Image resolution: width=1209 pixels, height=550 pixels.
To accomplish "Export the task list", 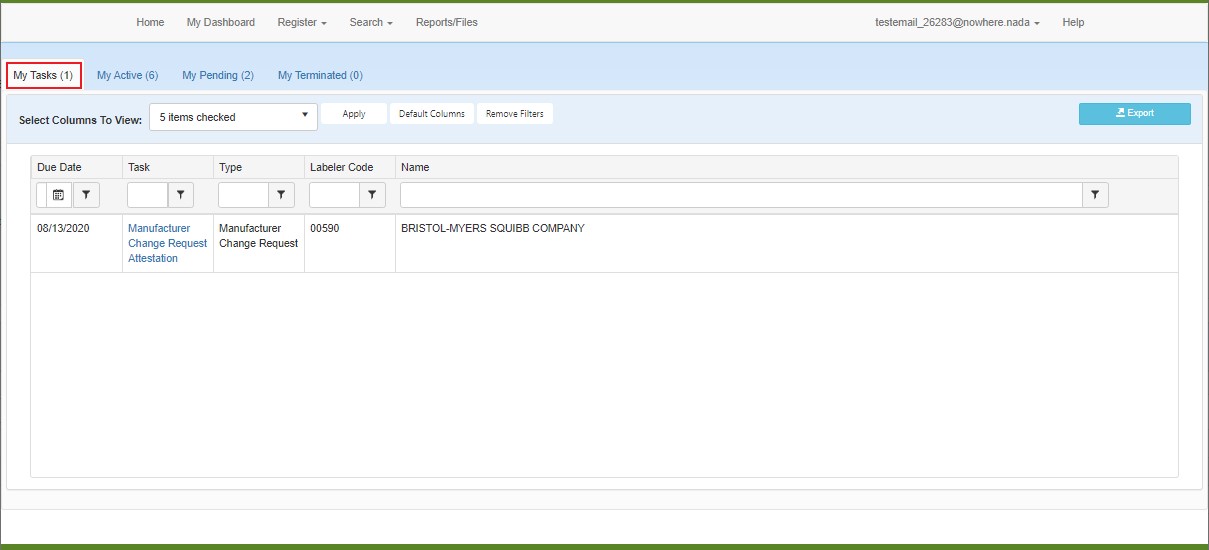I will point(1135,114).
